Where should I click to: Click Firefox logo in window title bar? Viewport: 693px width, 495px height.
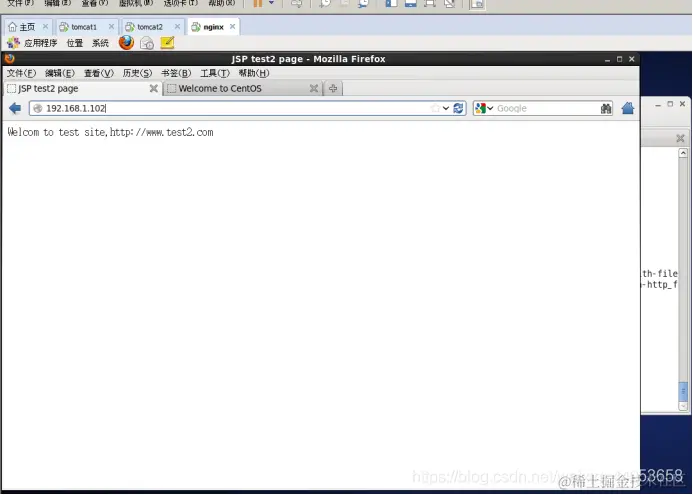coord(10,59)
